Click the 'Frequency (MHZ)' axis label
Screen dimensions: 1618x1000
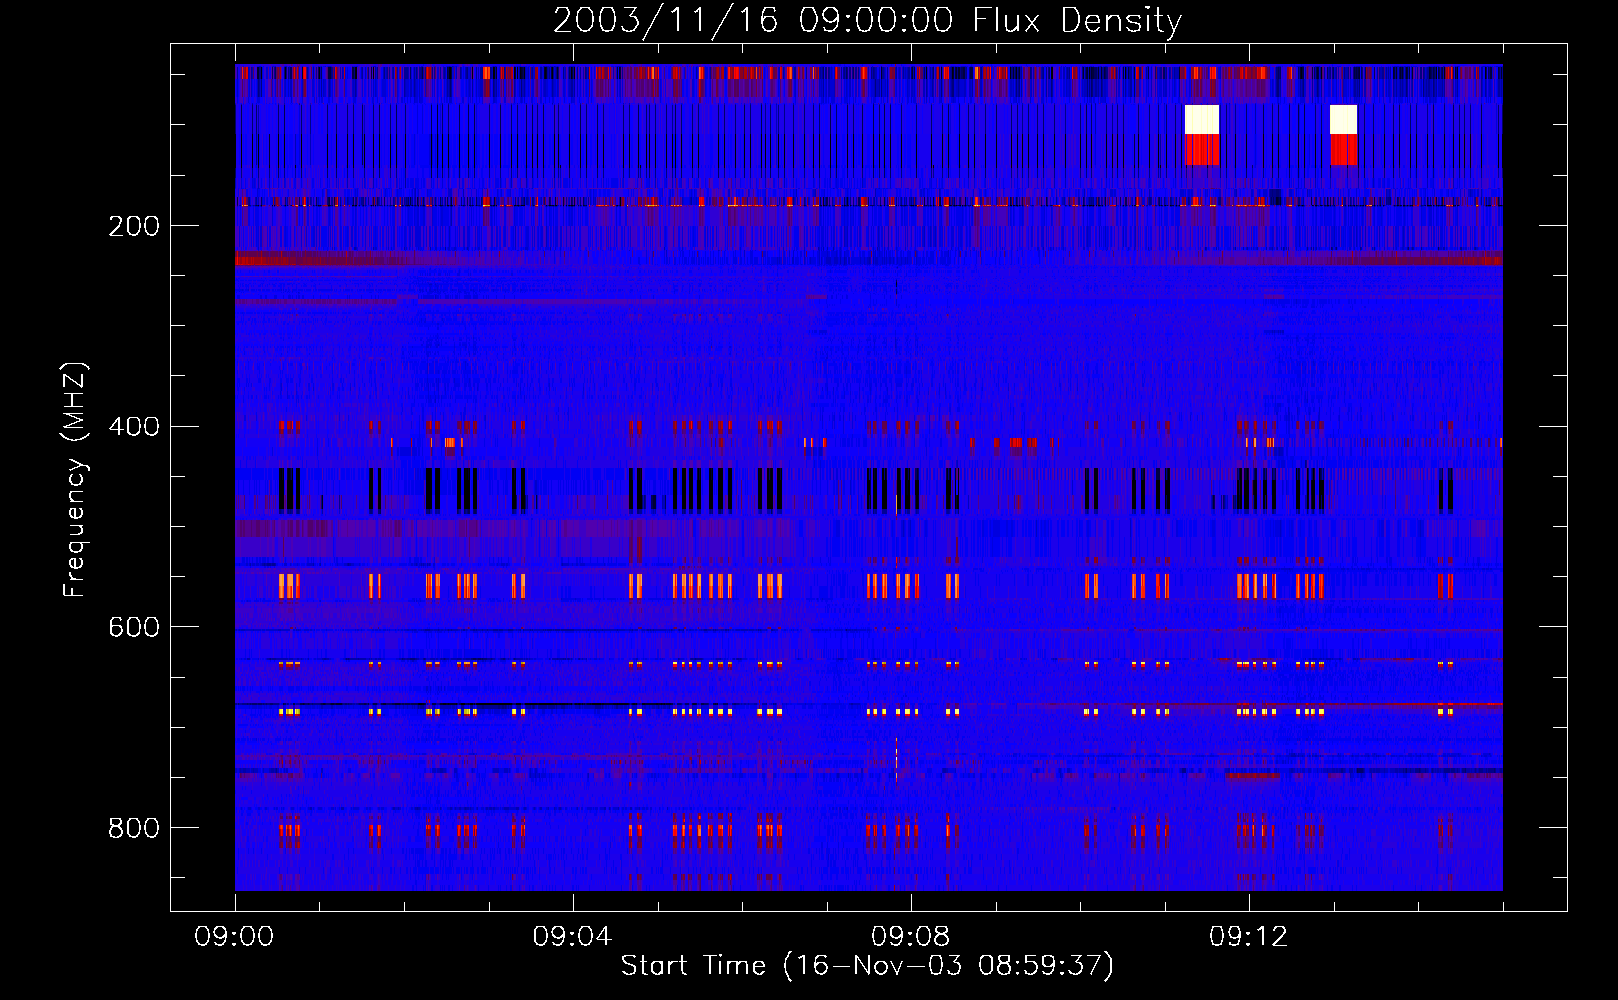[75, 480]
